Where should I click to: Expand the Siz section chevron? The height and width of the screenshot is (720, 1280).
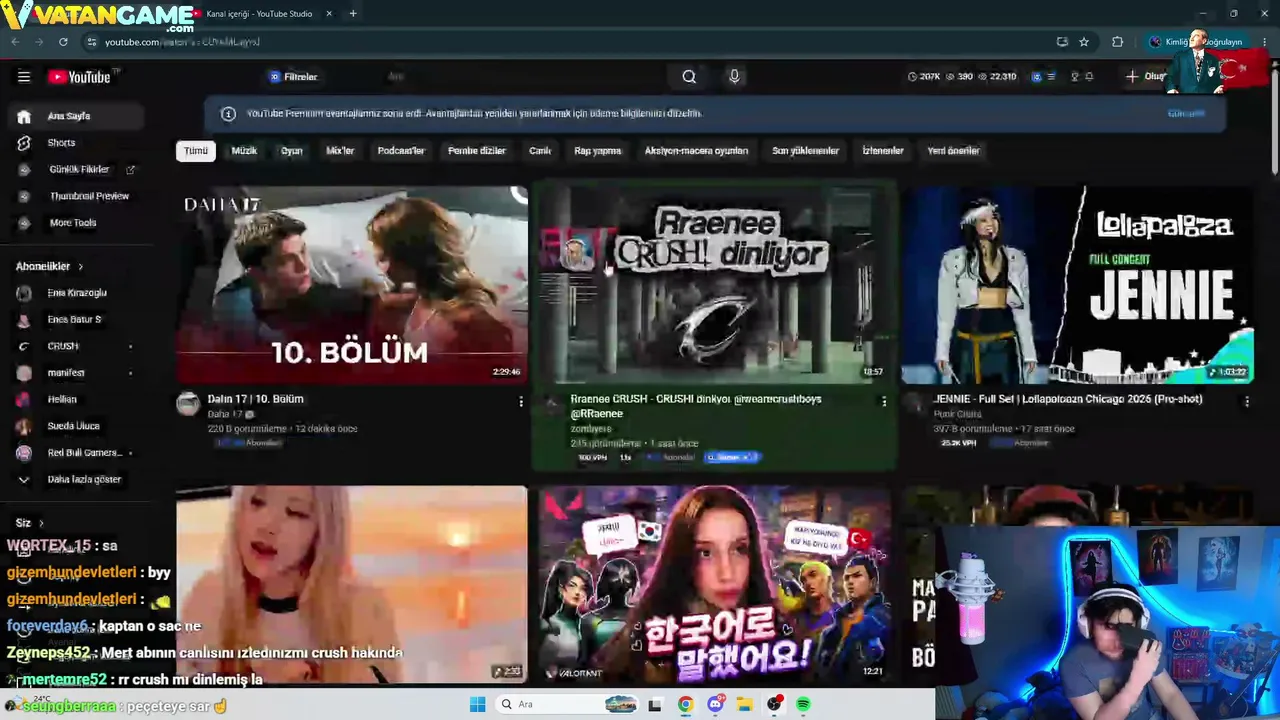tap(41, 523)
